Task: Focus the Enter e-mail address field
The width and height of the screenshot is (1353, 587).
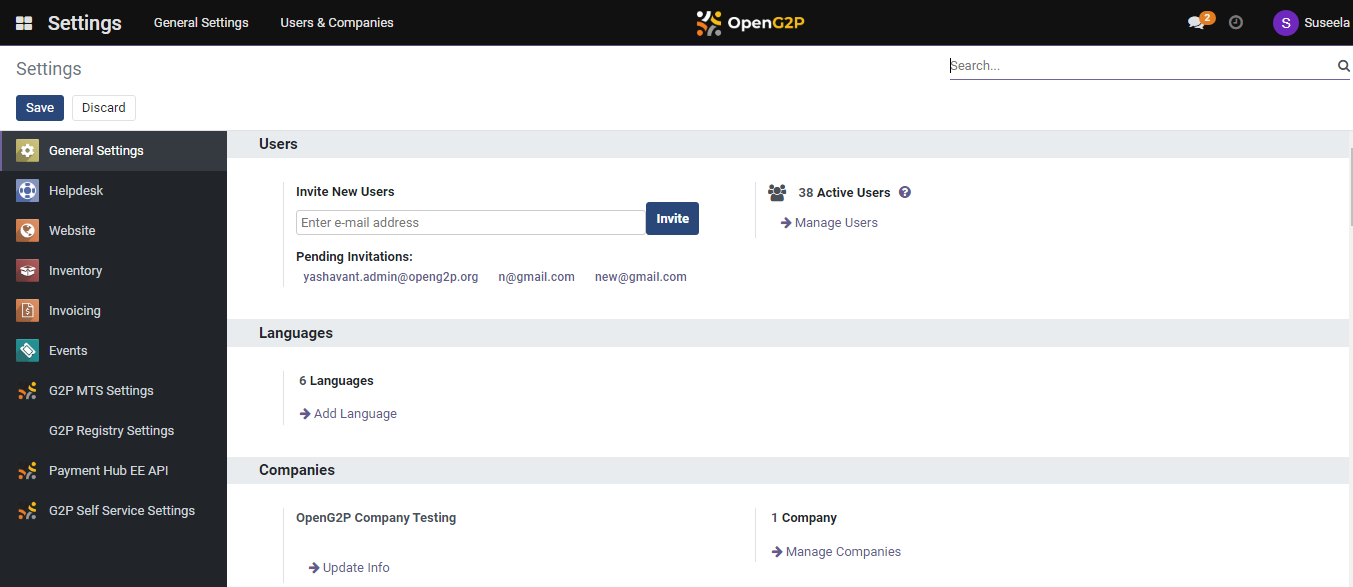Action: 470,223
